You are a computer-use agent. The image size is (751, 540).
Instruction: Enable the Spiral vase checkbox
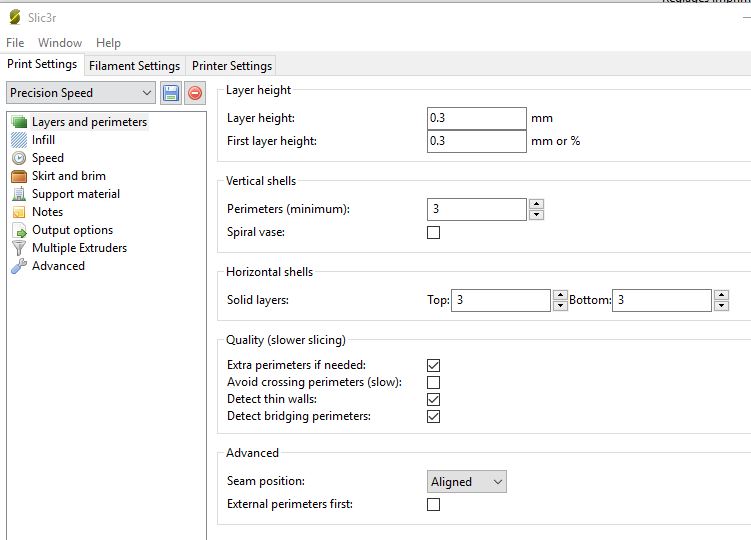pos(433,233)
